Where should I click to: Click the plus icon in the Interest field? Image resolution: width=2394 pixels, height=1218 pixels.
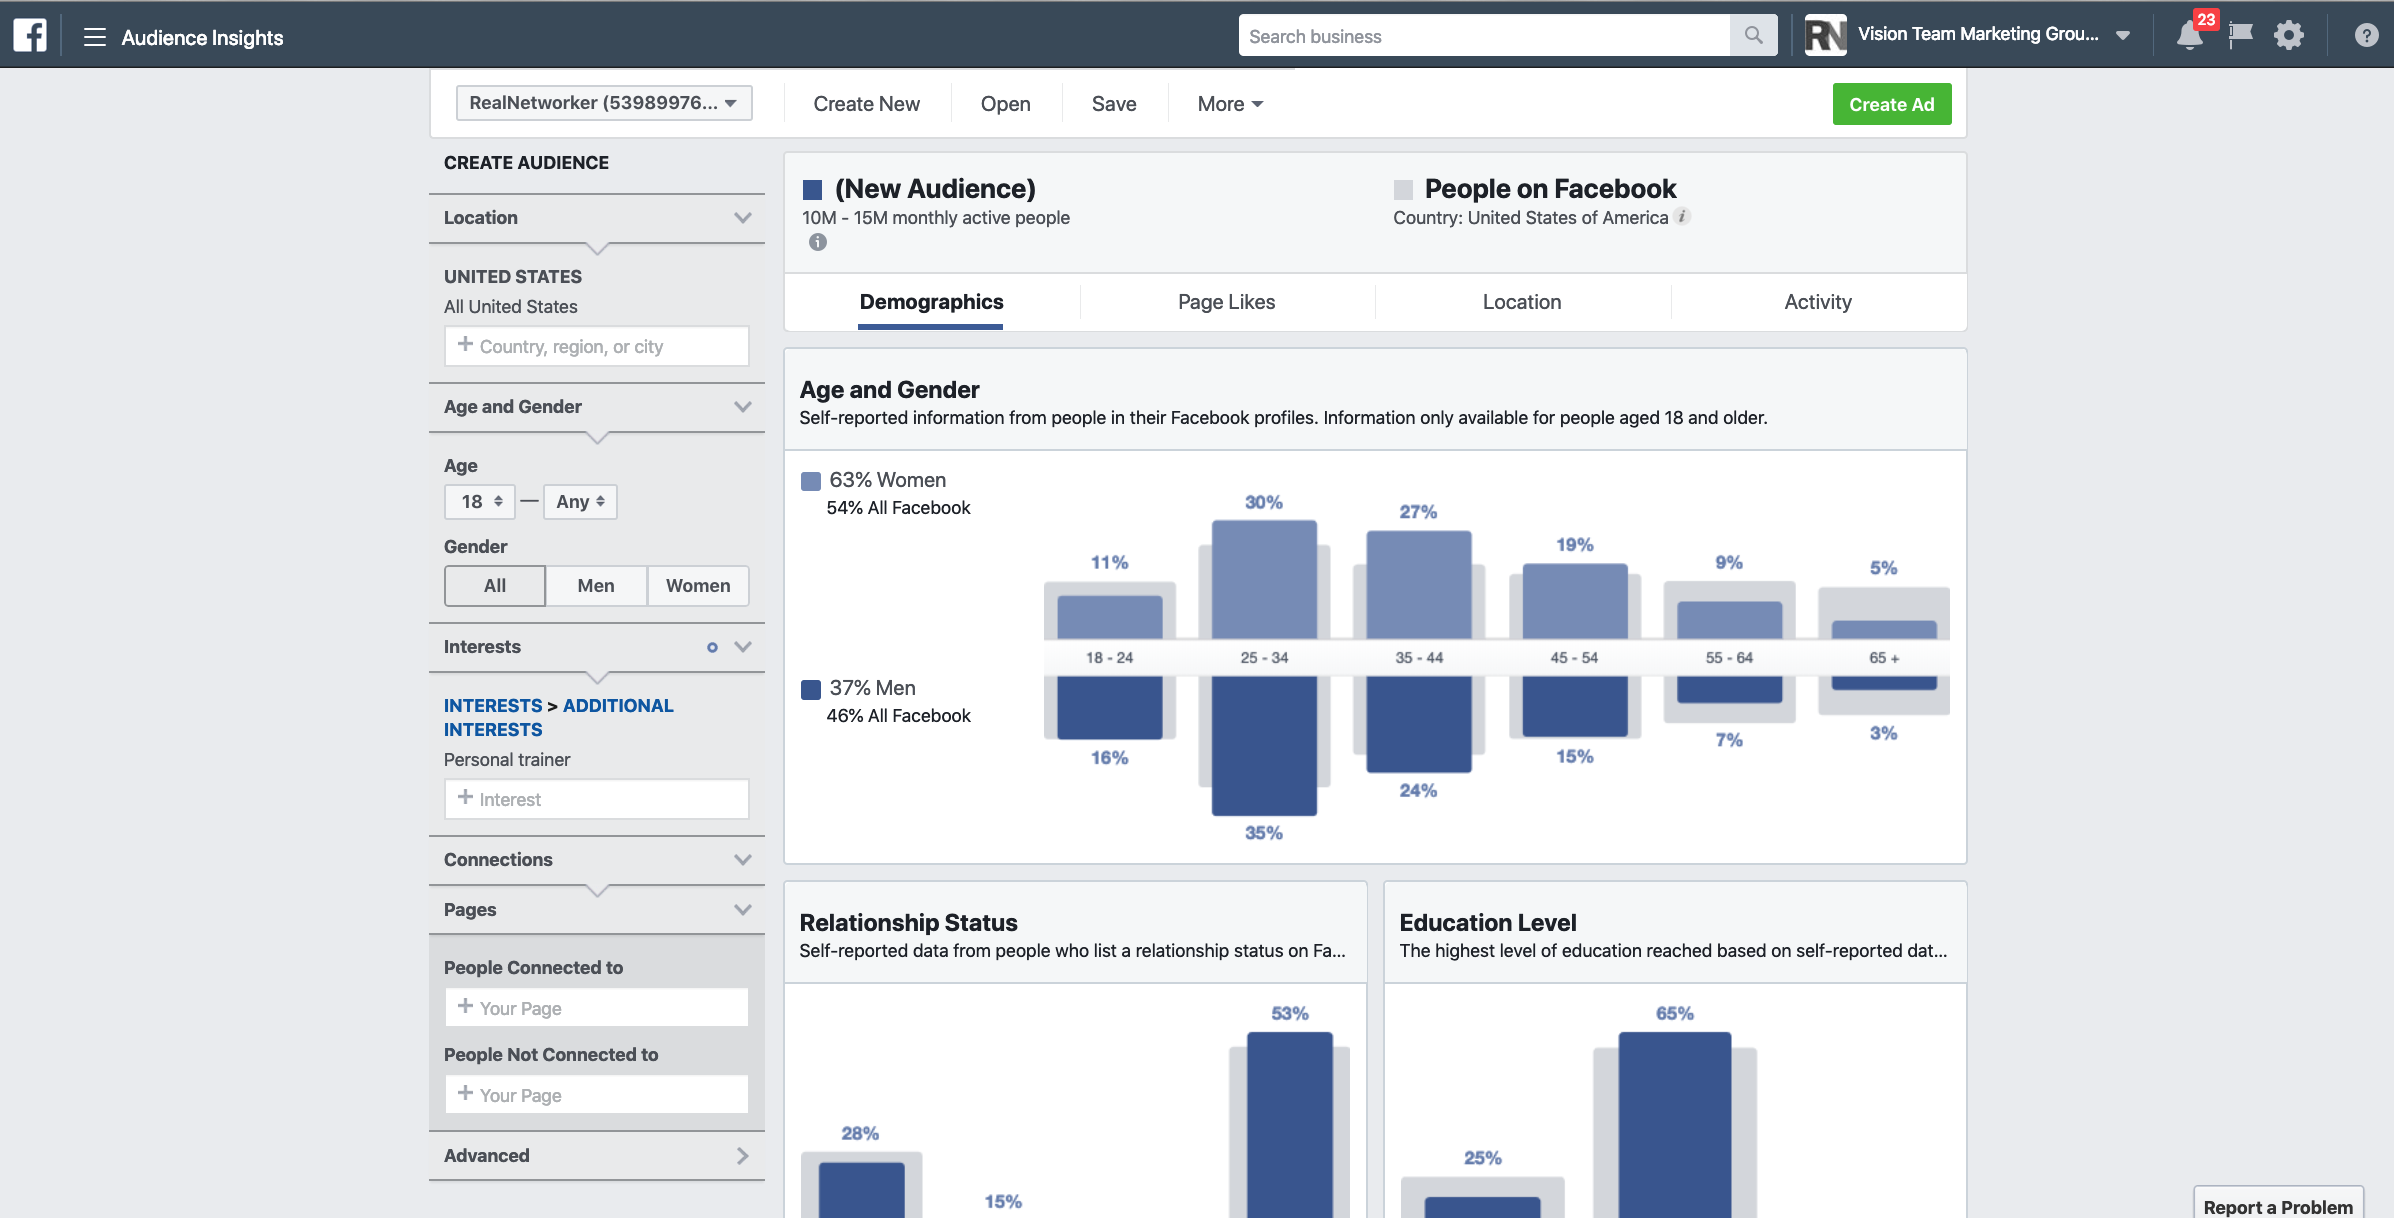465,797
